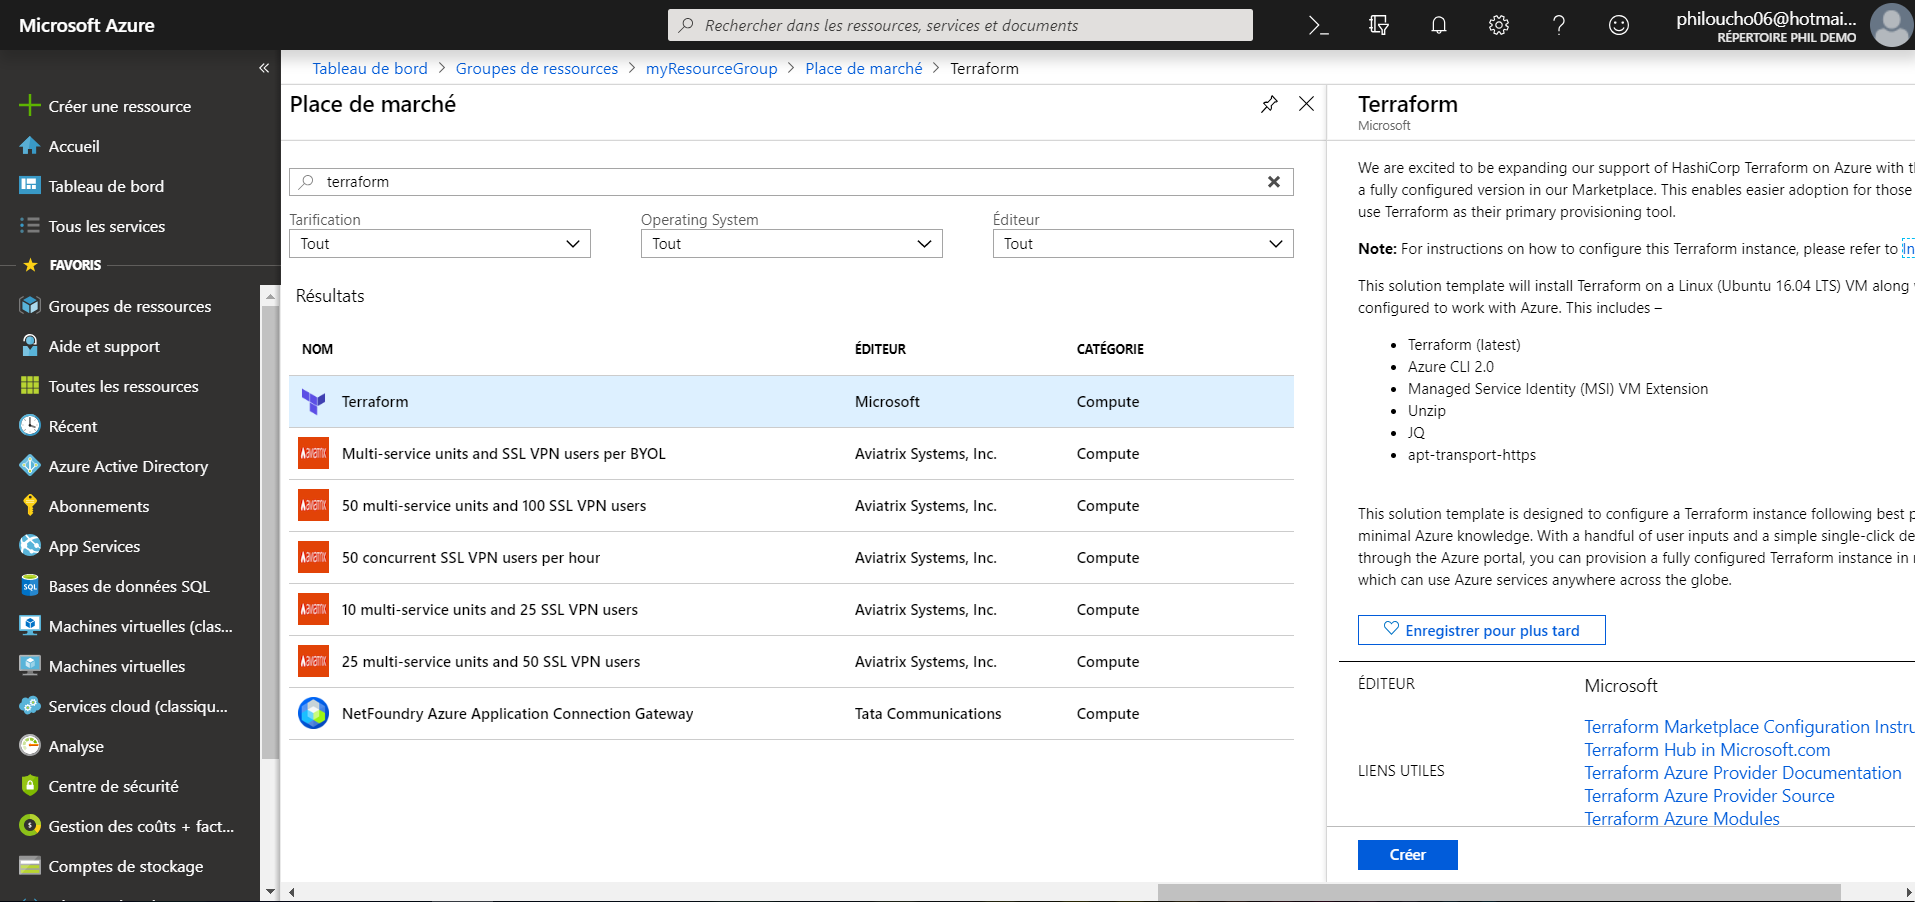Click Aviatrix icon for BYOL row
This screenshot has height=902, width=1915.
point(314,454)
